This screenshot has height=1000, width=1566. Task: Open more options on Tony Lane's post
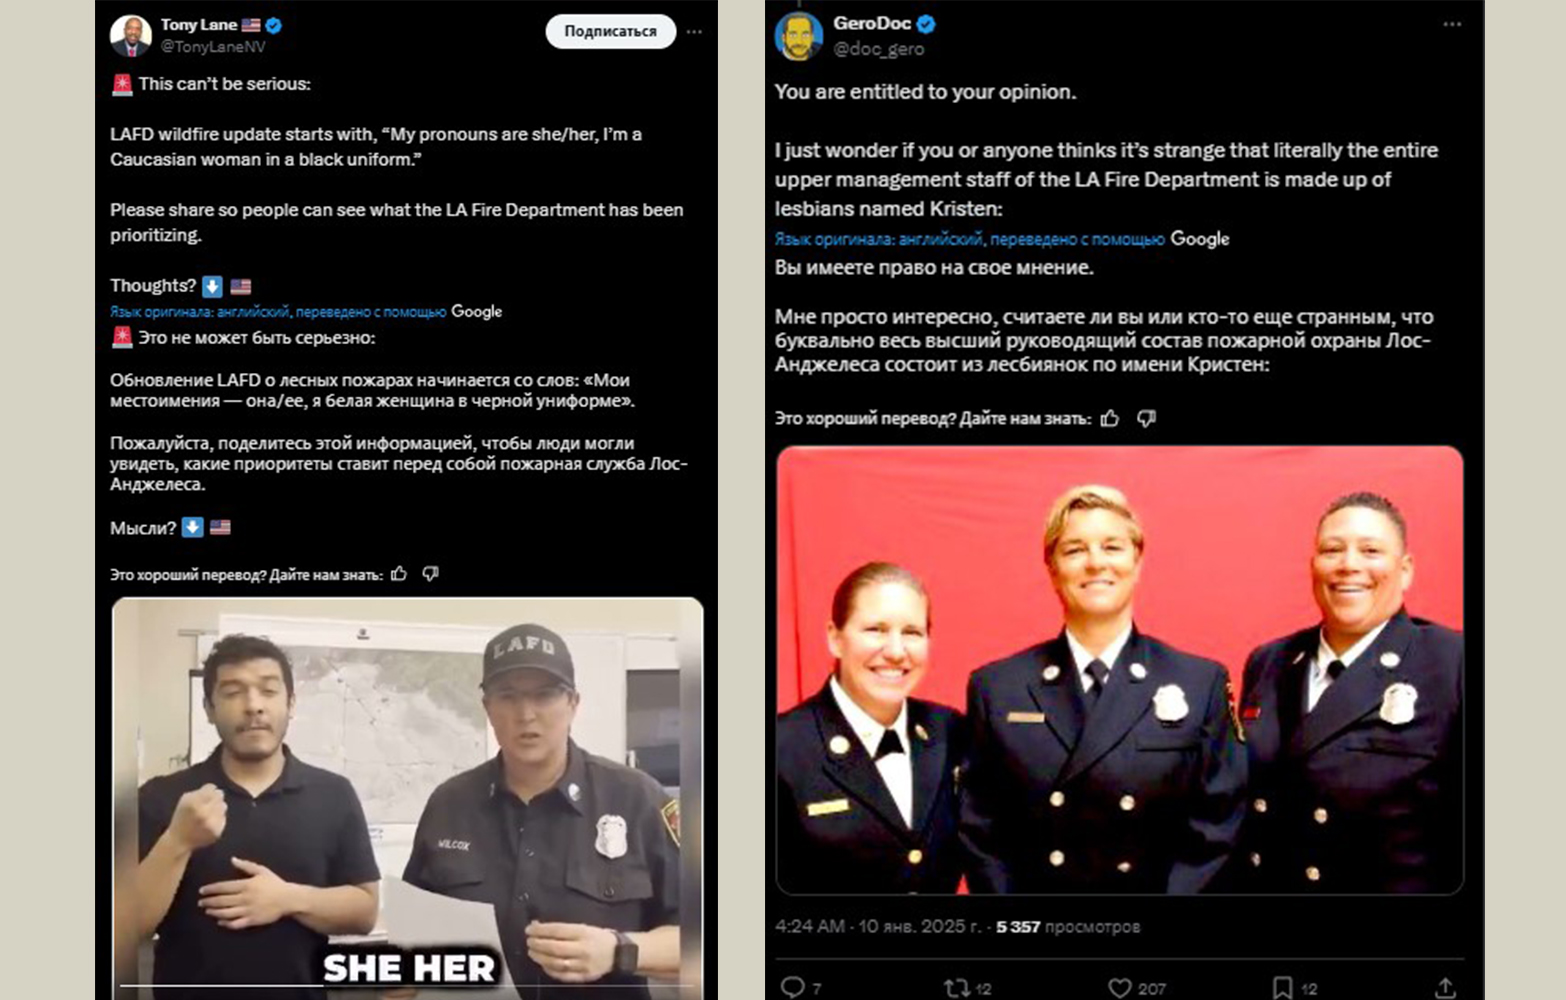(x=694, y=32)
